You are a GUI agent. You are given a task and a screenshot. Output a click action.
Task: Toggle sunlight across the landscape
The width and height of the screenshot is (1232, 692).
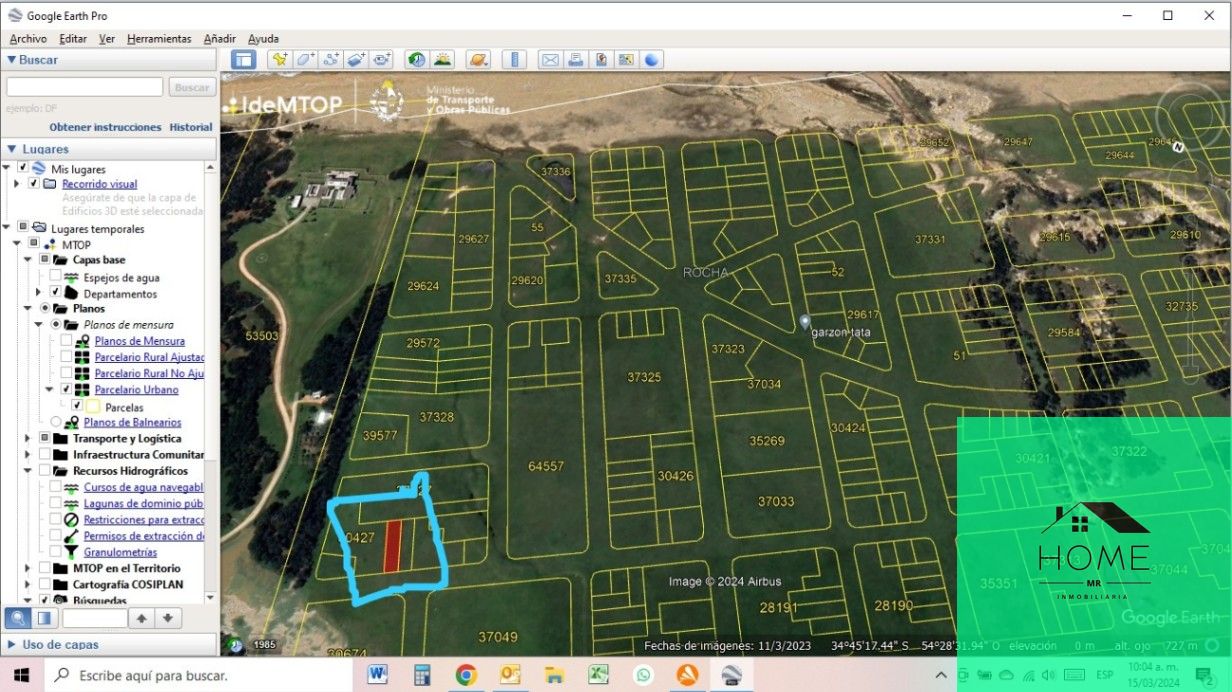click(x=442, y=59)
